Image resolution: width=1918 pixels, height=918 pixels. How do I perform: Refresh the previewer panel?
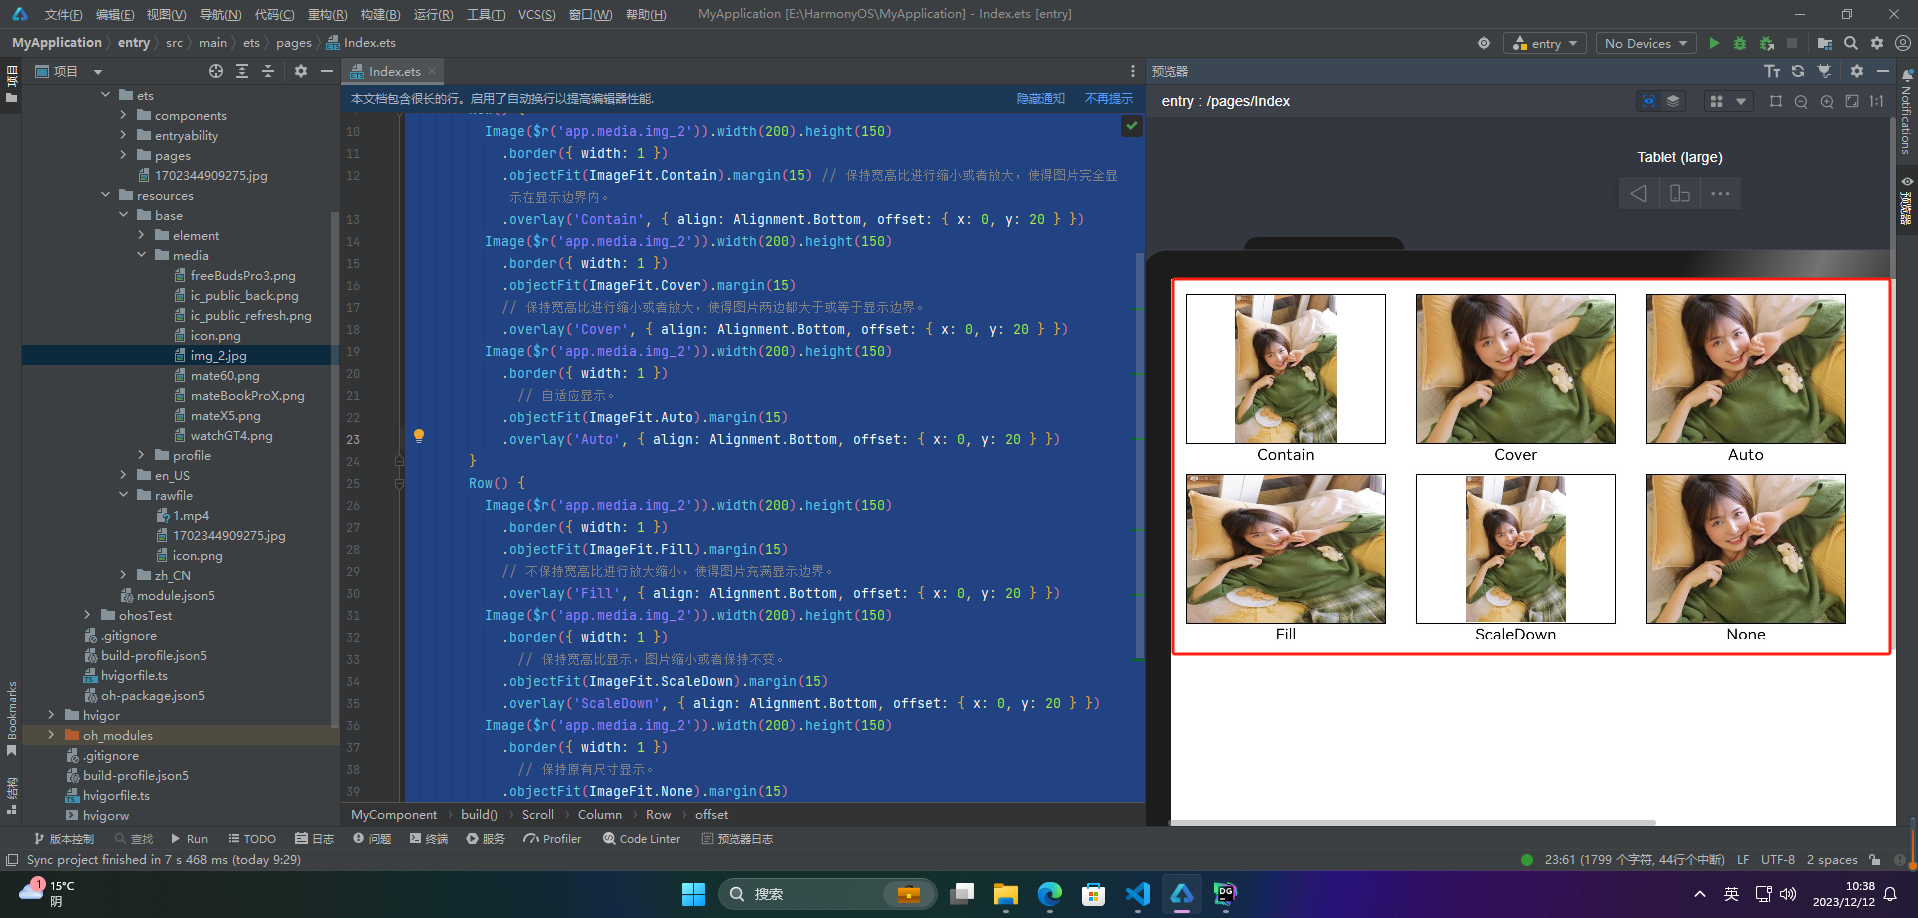(1798, 71)
